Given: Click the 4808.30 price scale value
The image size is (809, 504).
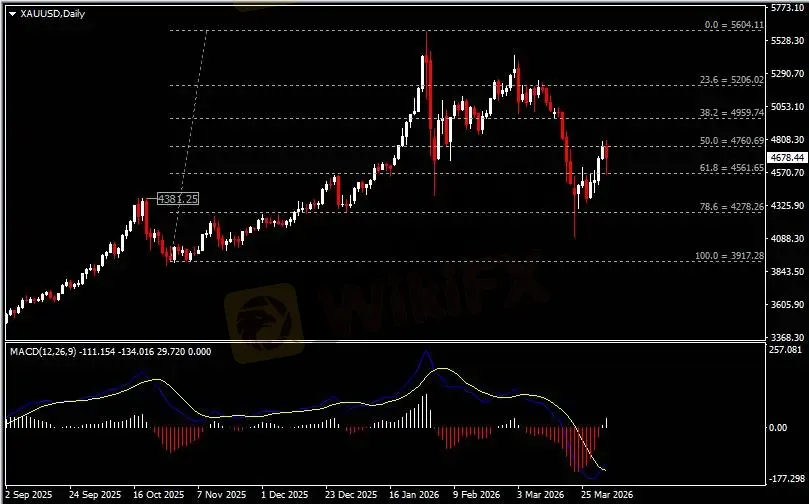Looking at the screenshot, I should (788, 139).
